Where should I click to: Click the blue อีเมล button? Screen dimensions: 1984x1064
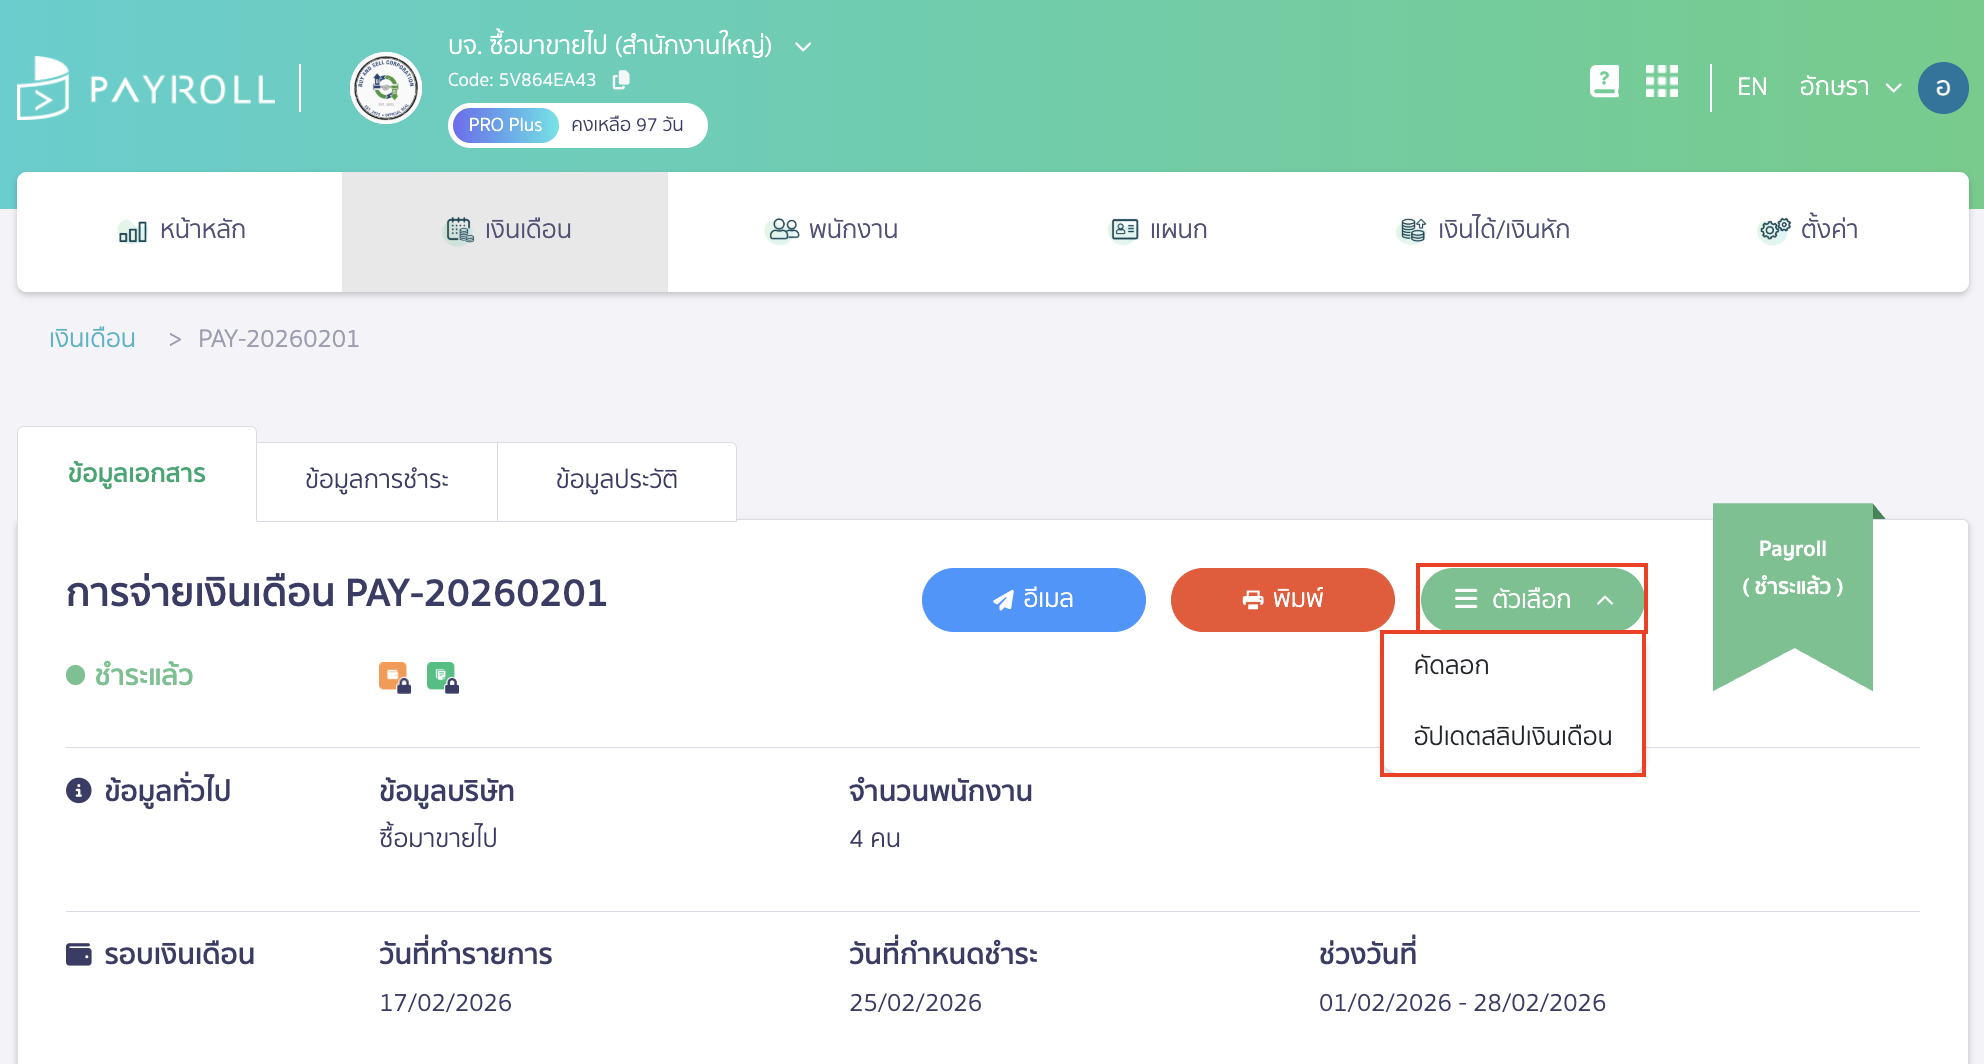[x=1033, y=599]
